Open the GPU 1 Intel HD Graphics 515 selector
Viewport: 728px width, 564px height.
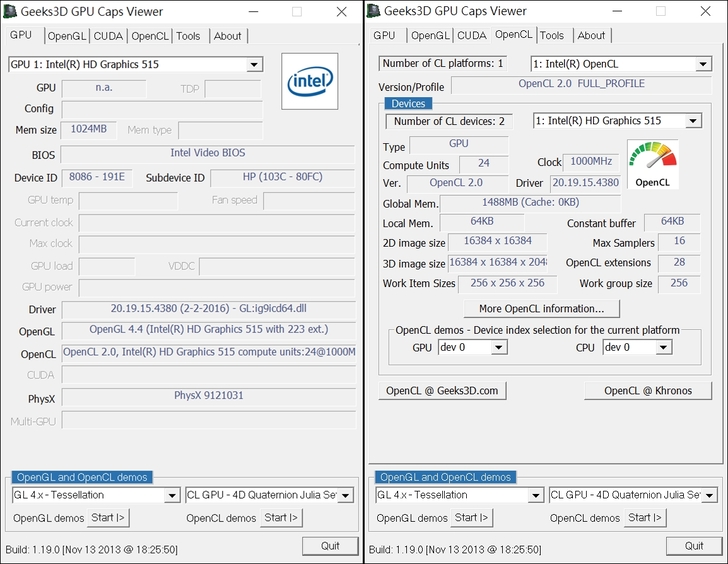[x=135, y=65]
